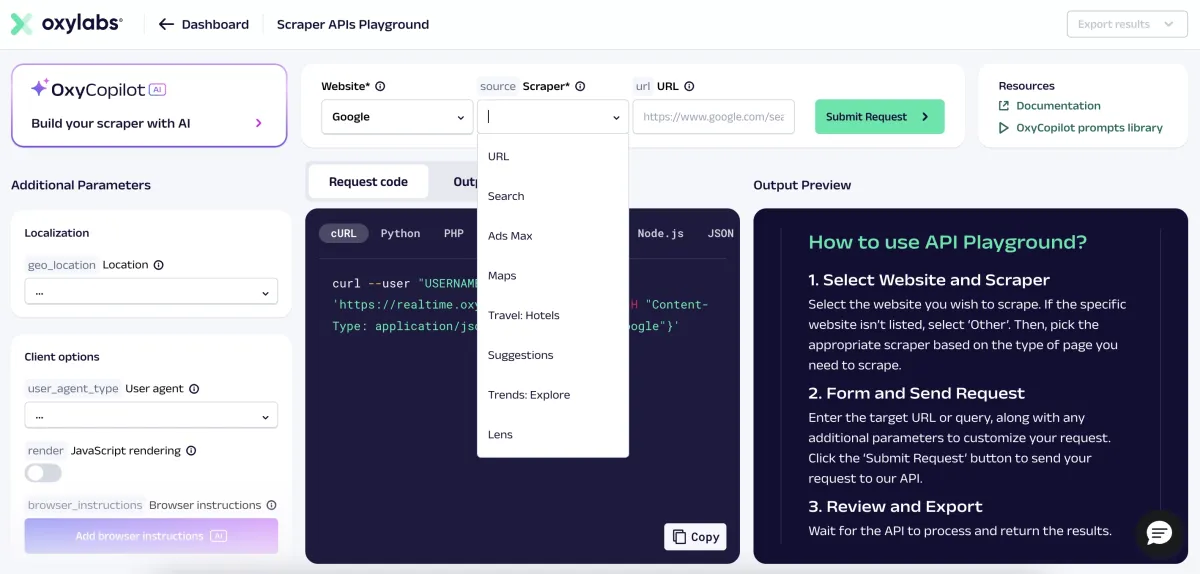Click the Output Preview heading
Screen dimensions: 1200x574
pyautogui.click(x=802, y=185)
